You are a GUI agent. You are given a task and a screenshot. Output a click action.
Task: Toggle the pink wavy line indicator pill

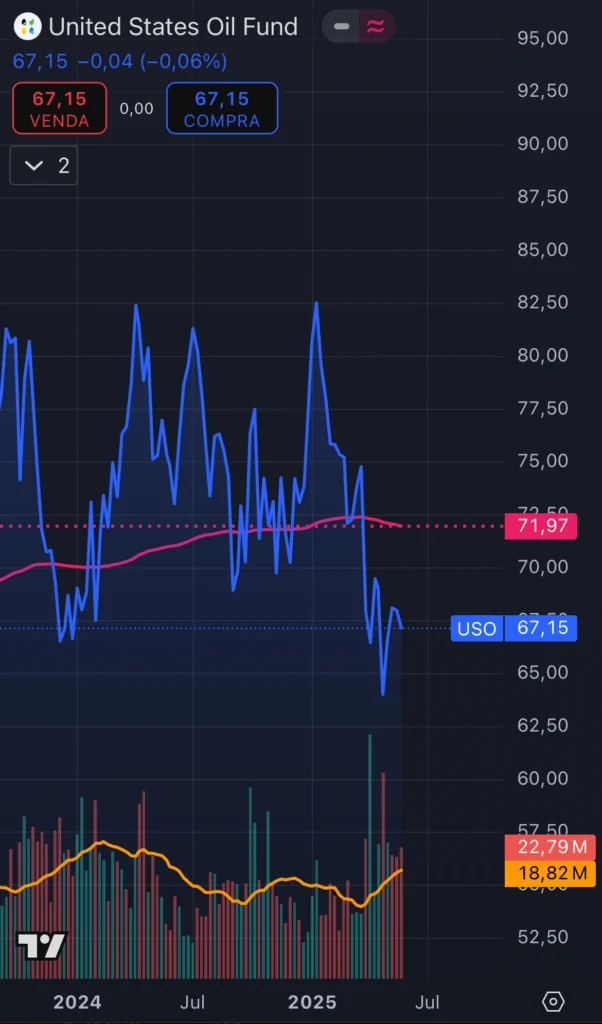coord(375,27)
